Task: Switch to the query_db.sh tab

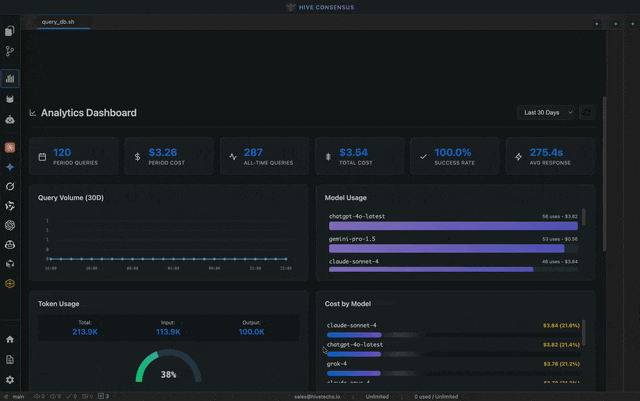Action: [58, 21]
